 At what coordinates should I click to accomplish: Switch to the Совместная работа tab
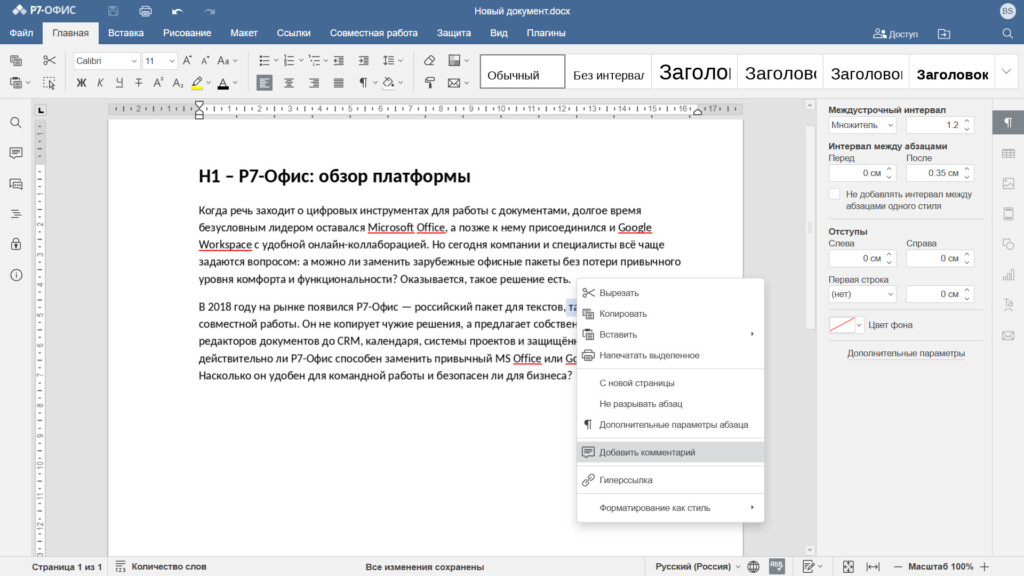point(374,33)
